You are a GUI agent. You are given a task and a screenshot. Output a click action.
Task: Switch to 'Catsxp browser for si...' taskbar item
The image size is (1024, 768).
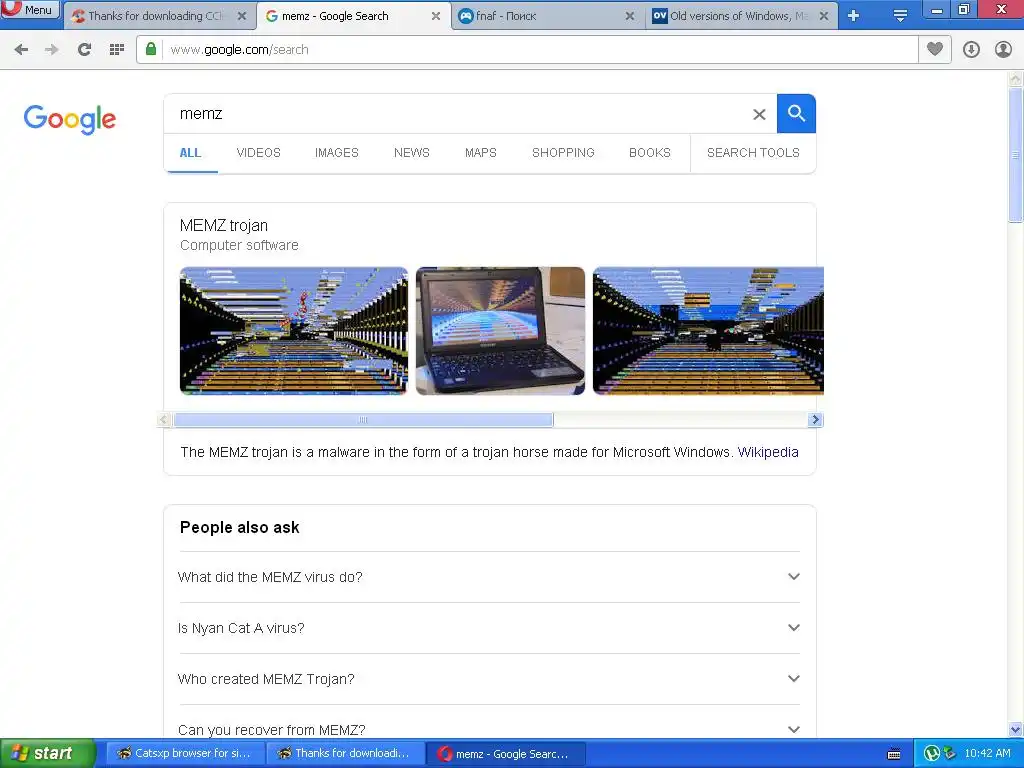185,753
